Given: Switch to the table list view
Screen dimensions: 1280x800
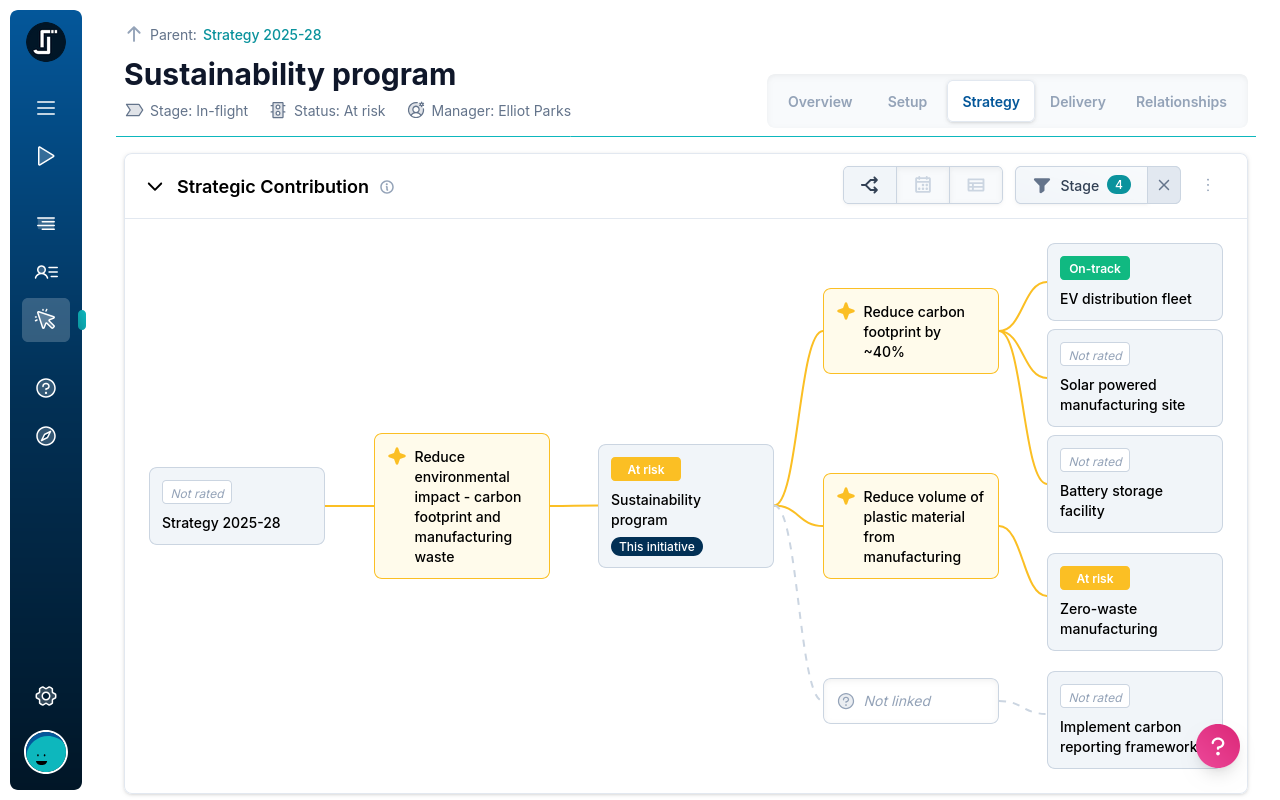Looking at the screenshot, I should tap(976, 185).
